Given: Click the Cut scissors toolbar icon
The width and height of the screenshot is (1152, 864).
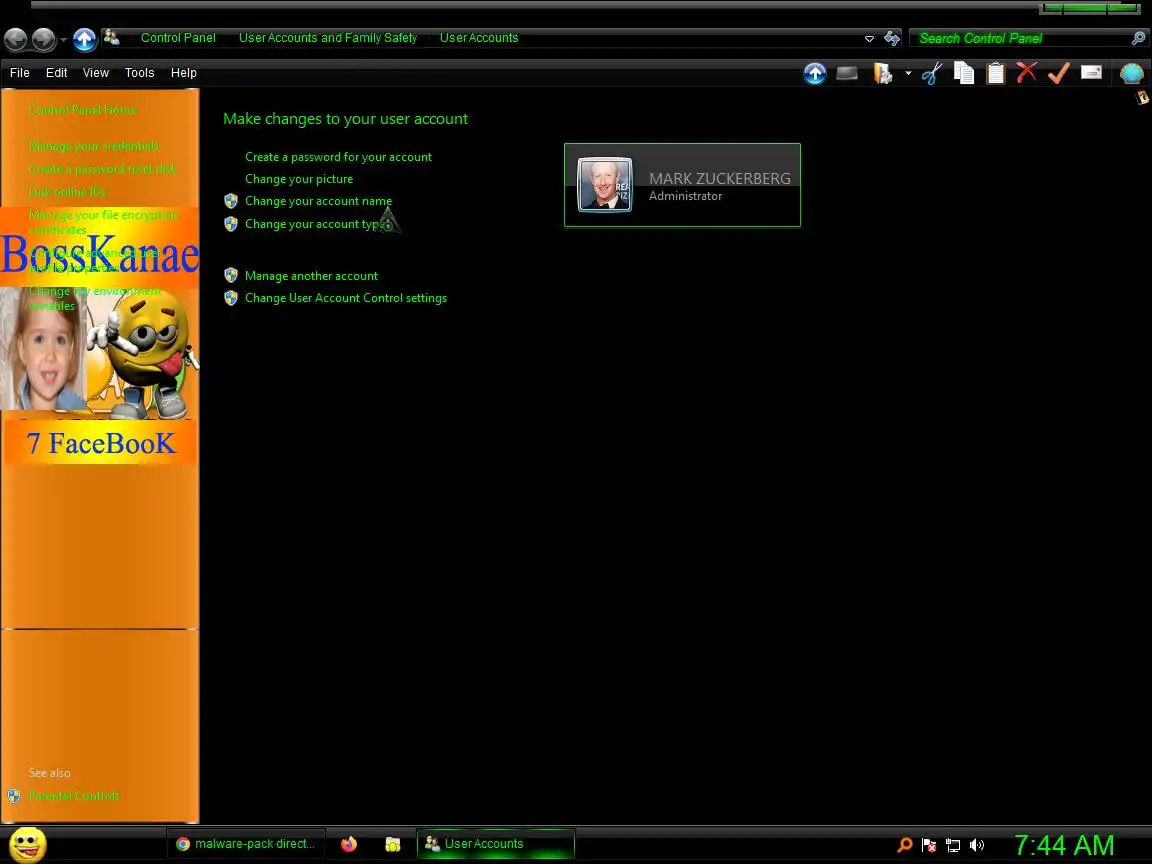Looking at the screenshot, I should (x=932, y=73).
